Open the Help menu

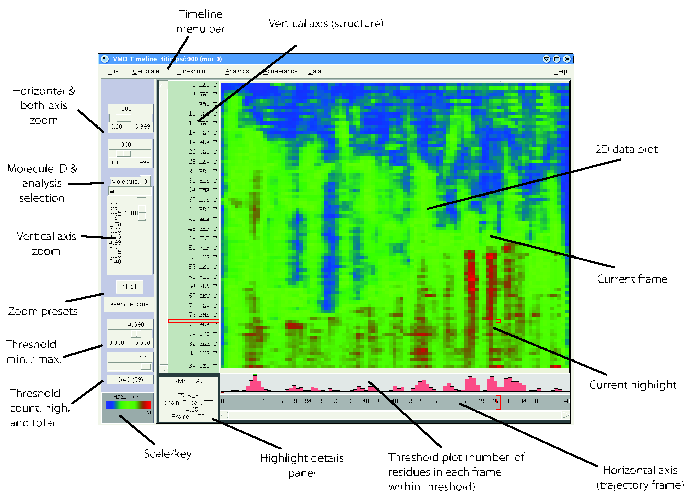(x=563, y=72)
